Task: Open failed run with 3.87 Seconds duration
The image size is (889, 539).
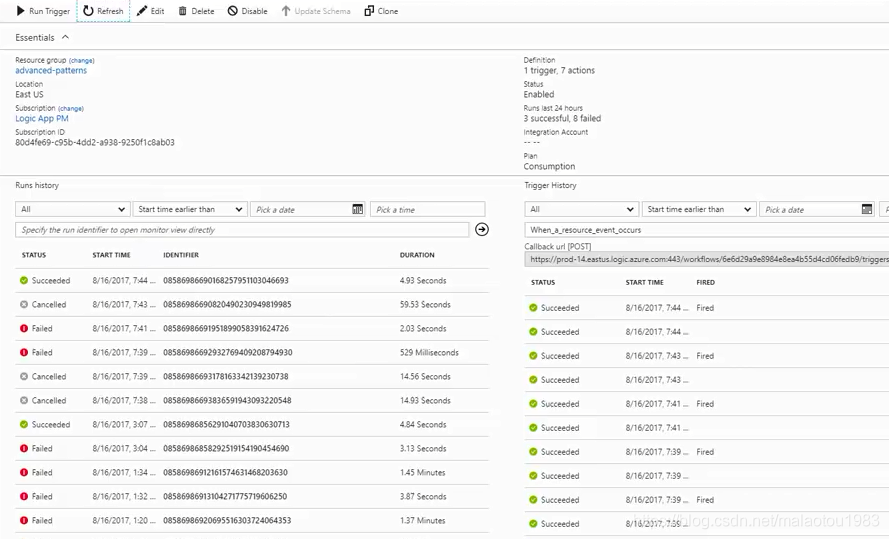Action: coord(252,496)
